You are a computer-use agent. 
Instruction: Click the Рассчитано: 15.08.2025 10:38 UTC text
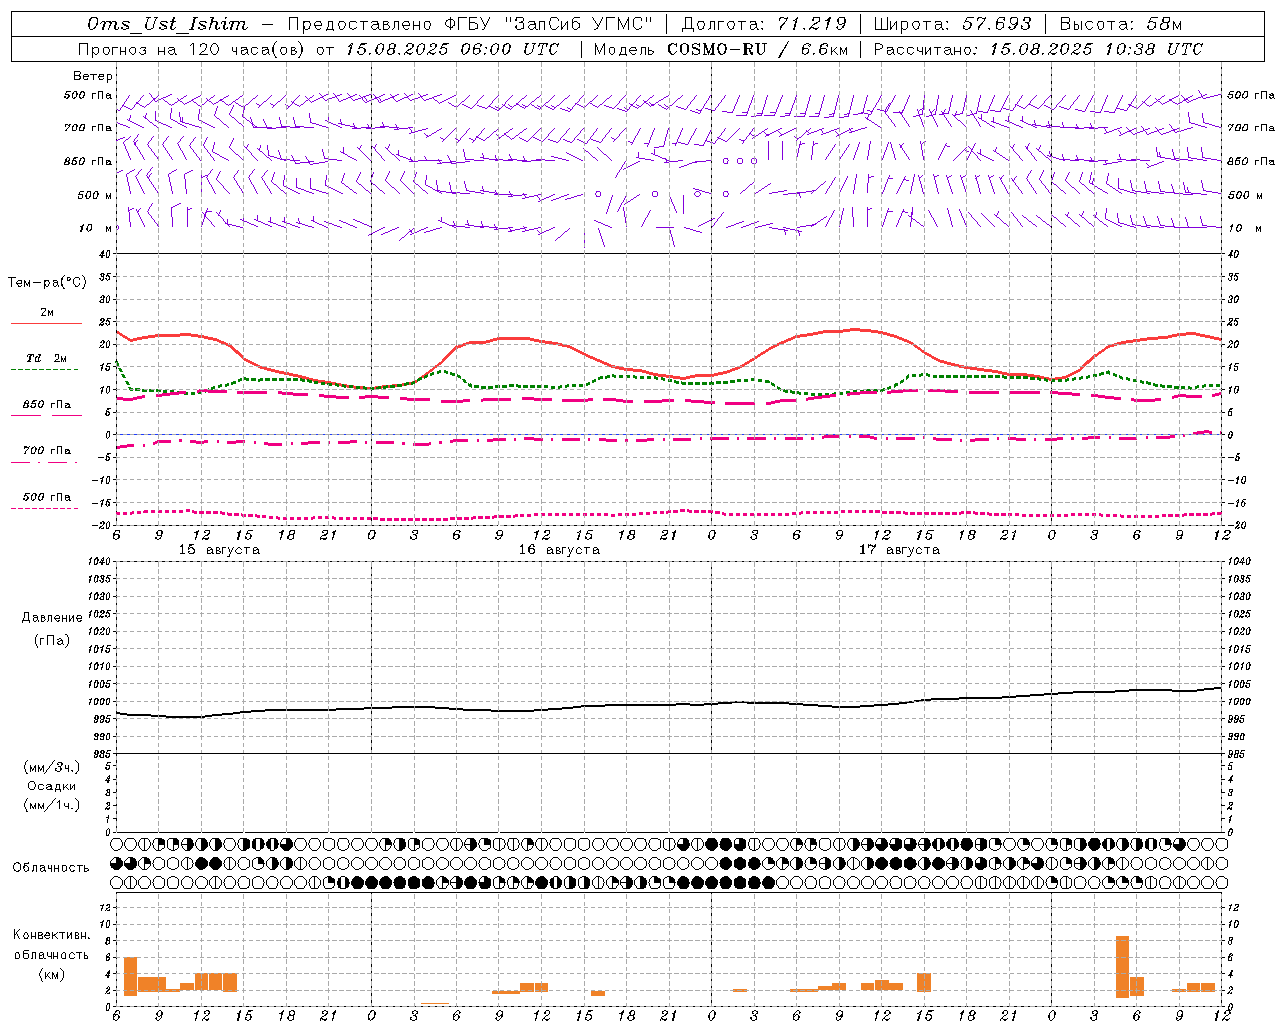coord(1038,49)
